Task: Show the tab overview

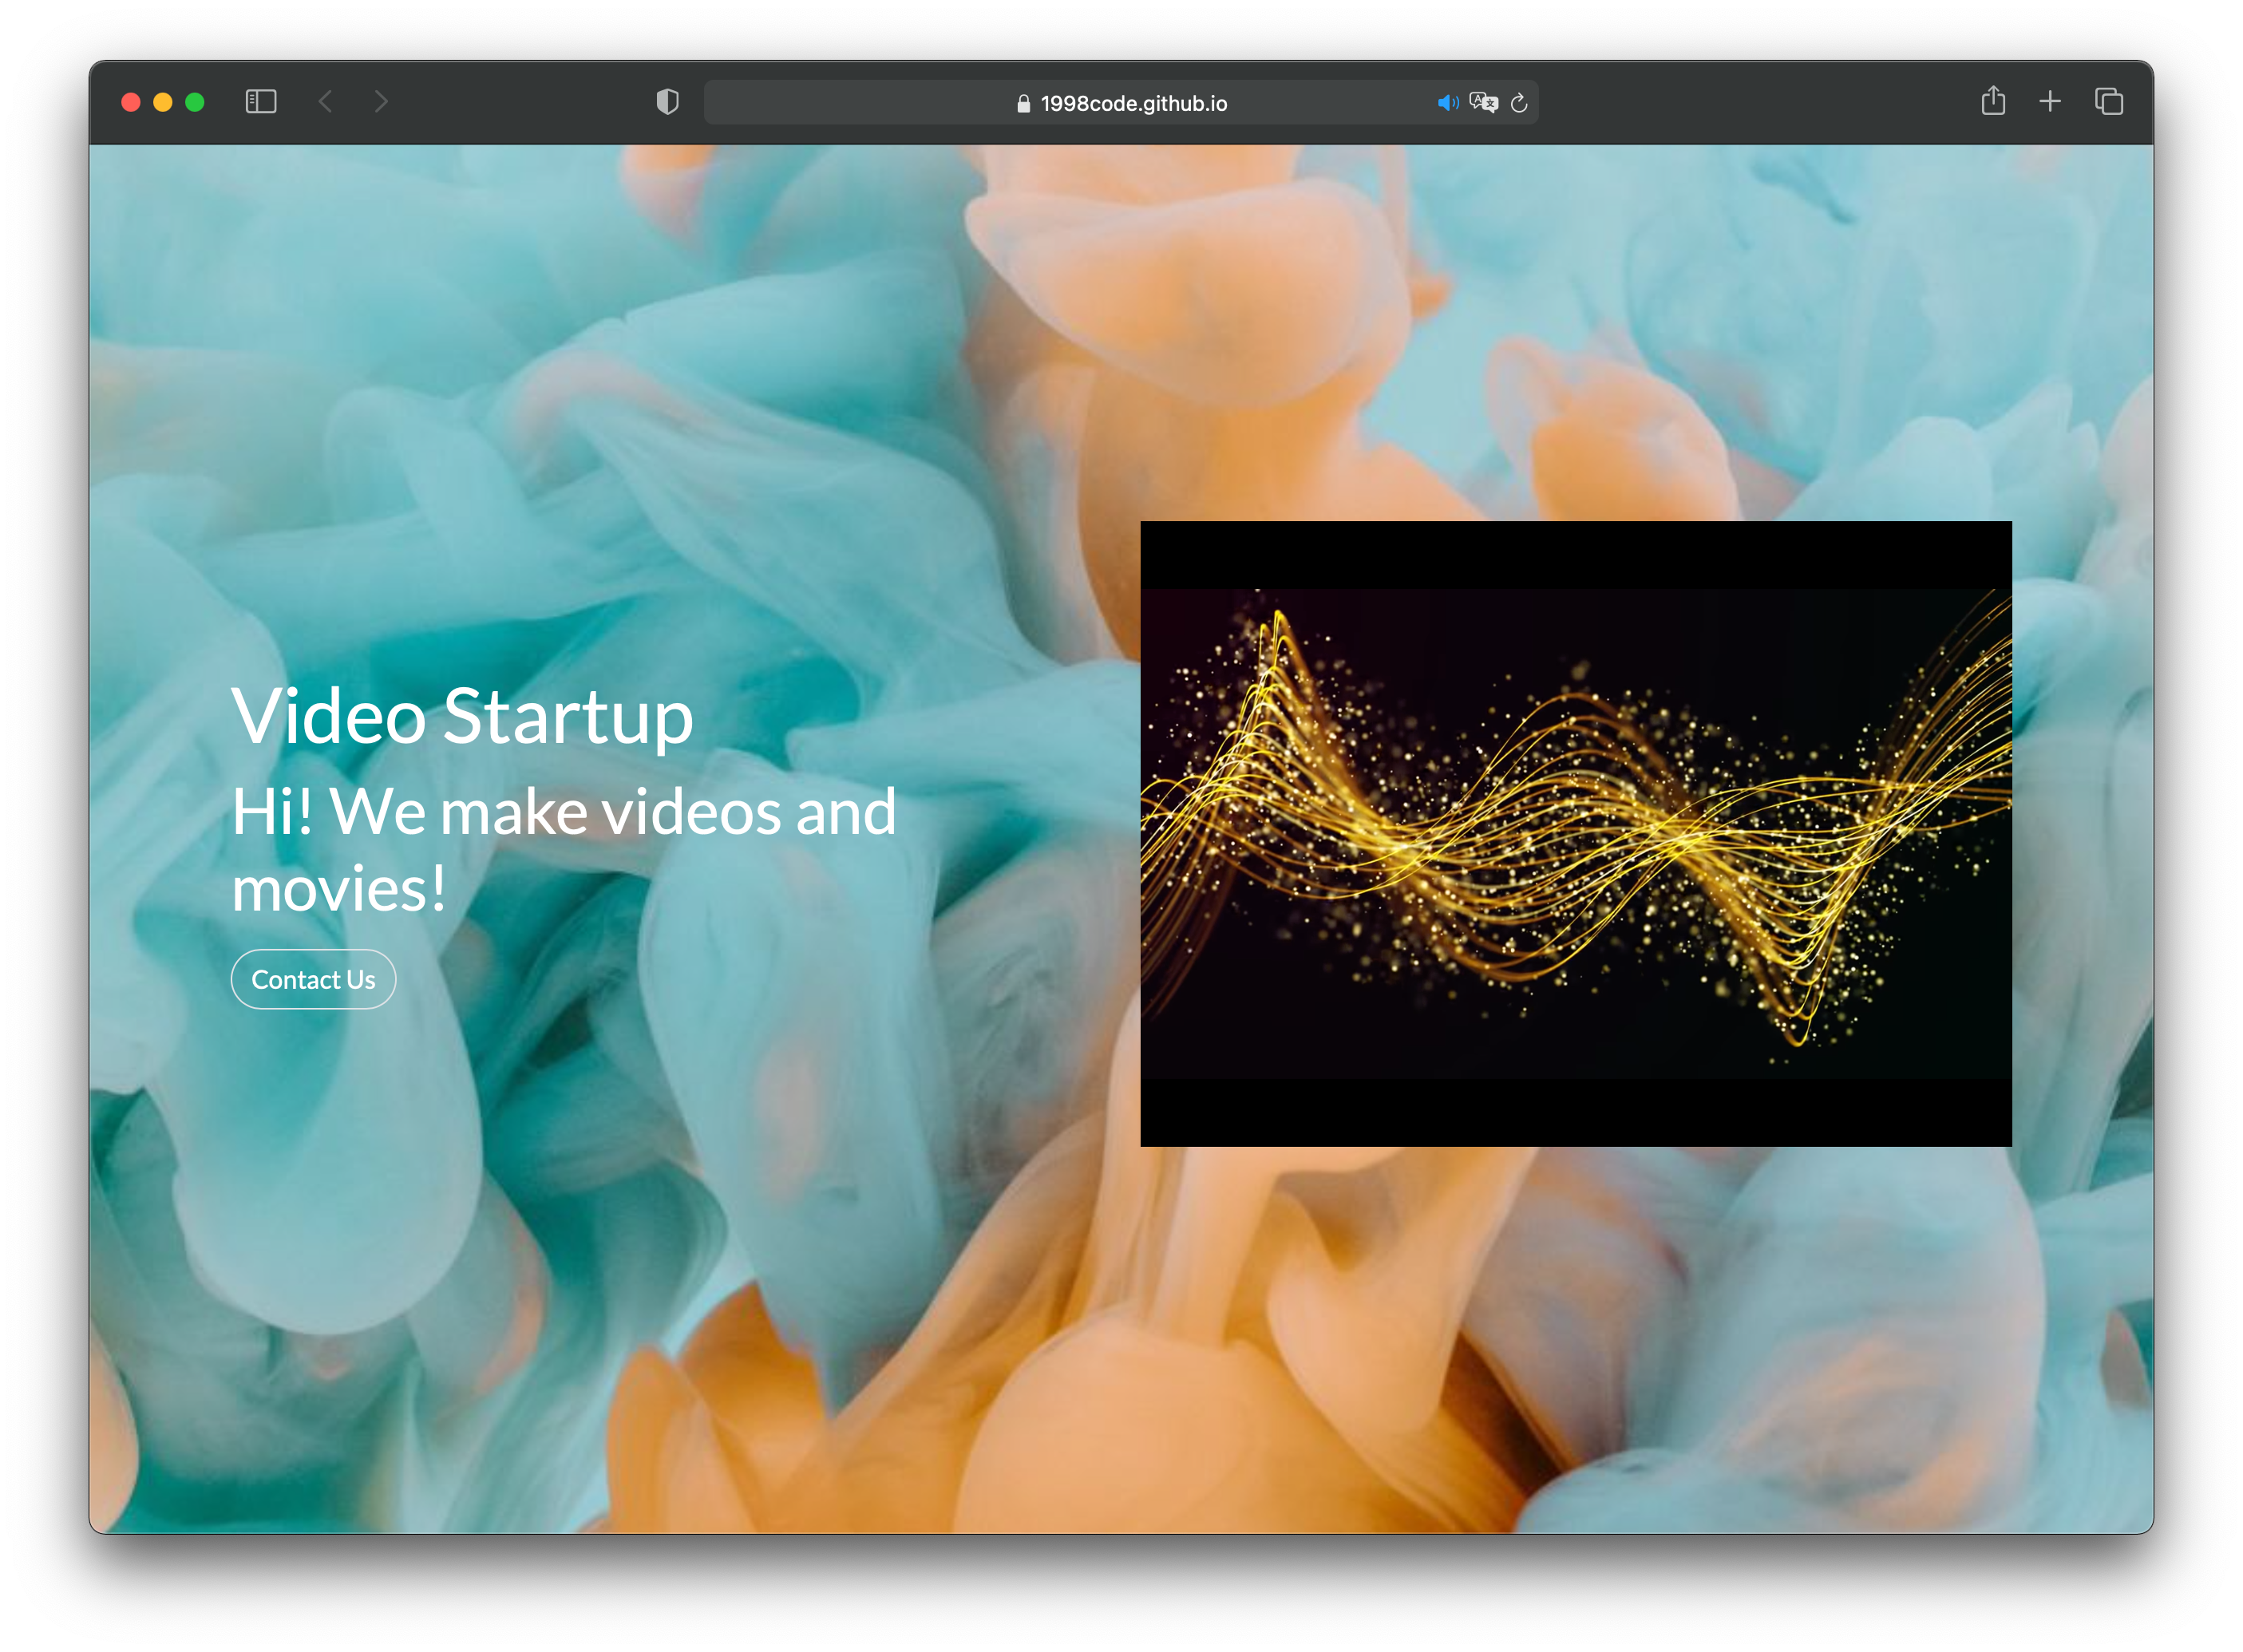Action: coord(2109,101)
